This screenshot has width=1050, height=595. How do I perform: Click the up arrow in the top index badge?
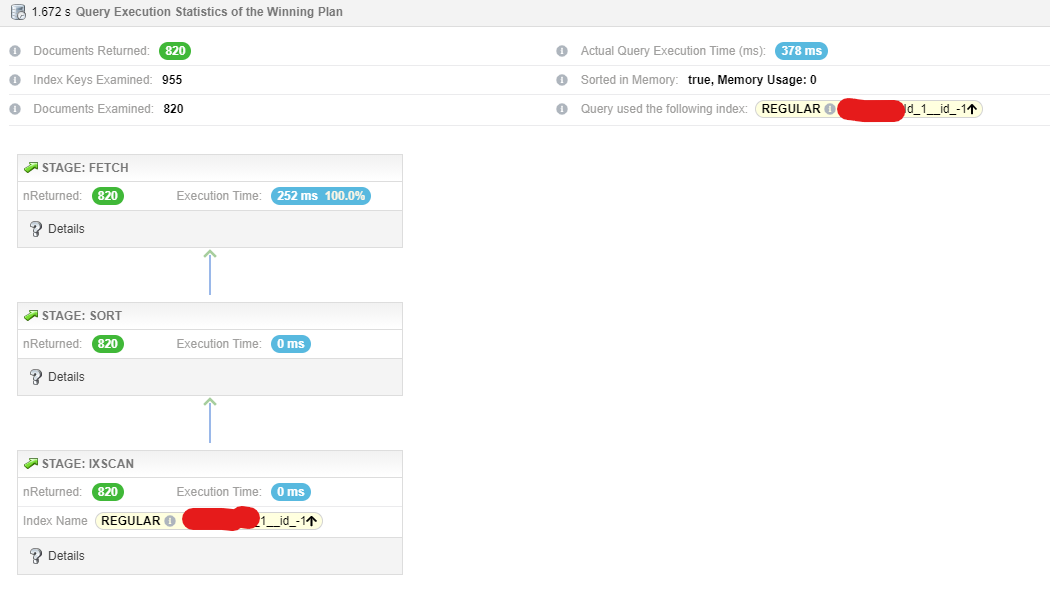972,108
